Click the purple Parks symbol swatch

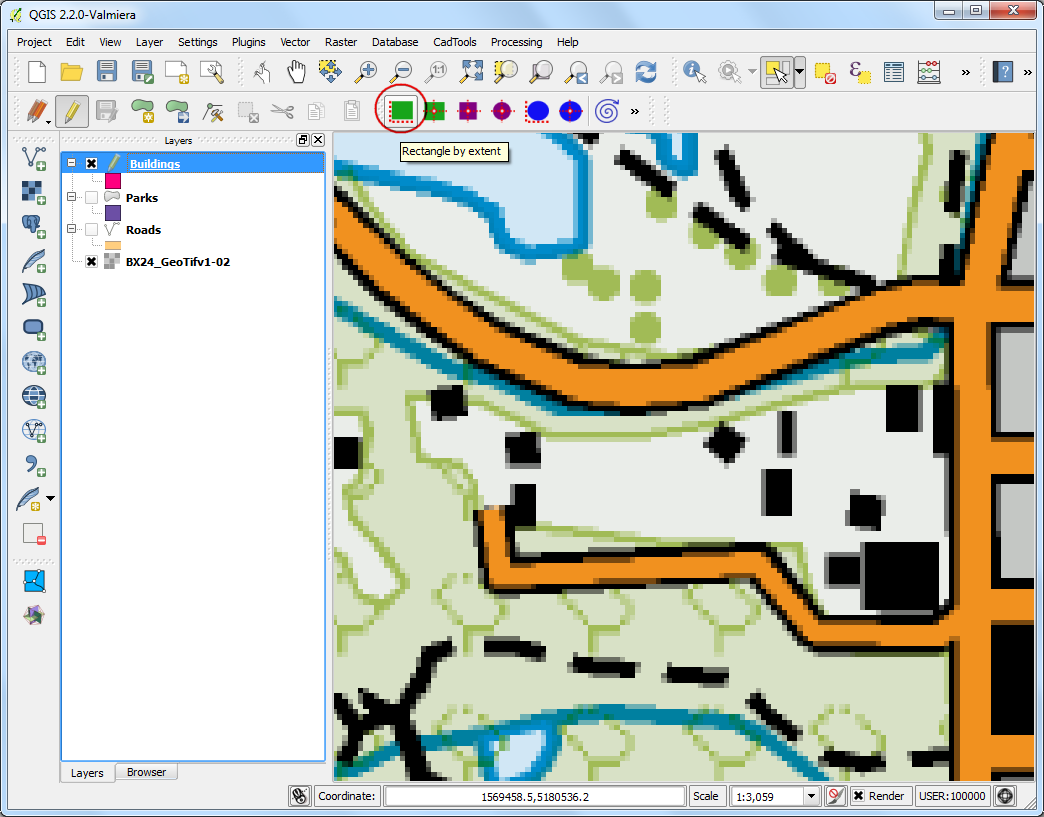(113, 213)
